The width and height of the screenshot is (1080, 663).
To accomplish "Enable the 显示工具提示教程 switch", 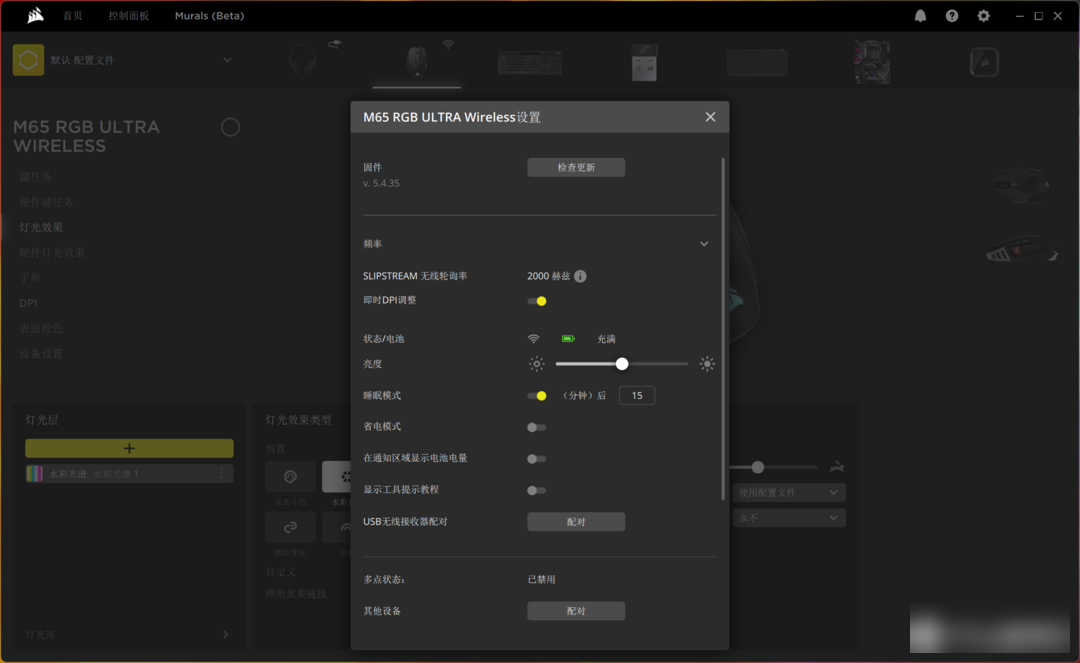I will (537, 490).
